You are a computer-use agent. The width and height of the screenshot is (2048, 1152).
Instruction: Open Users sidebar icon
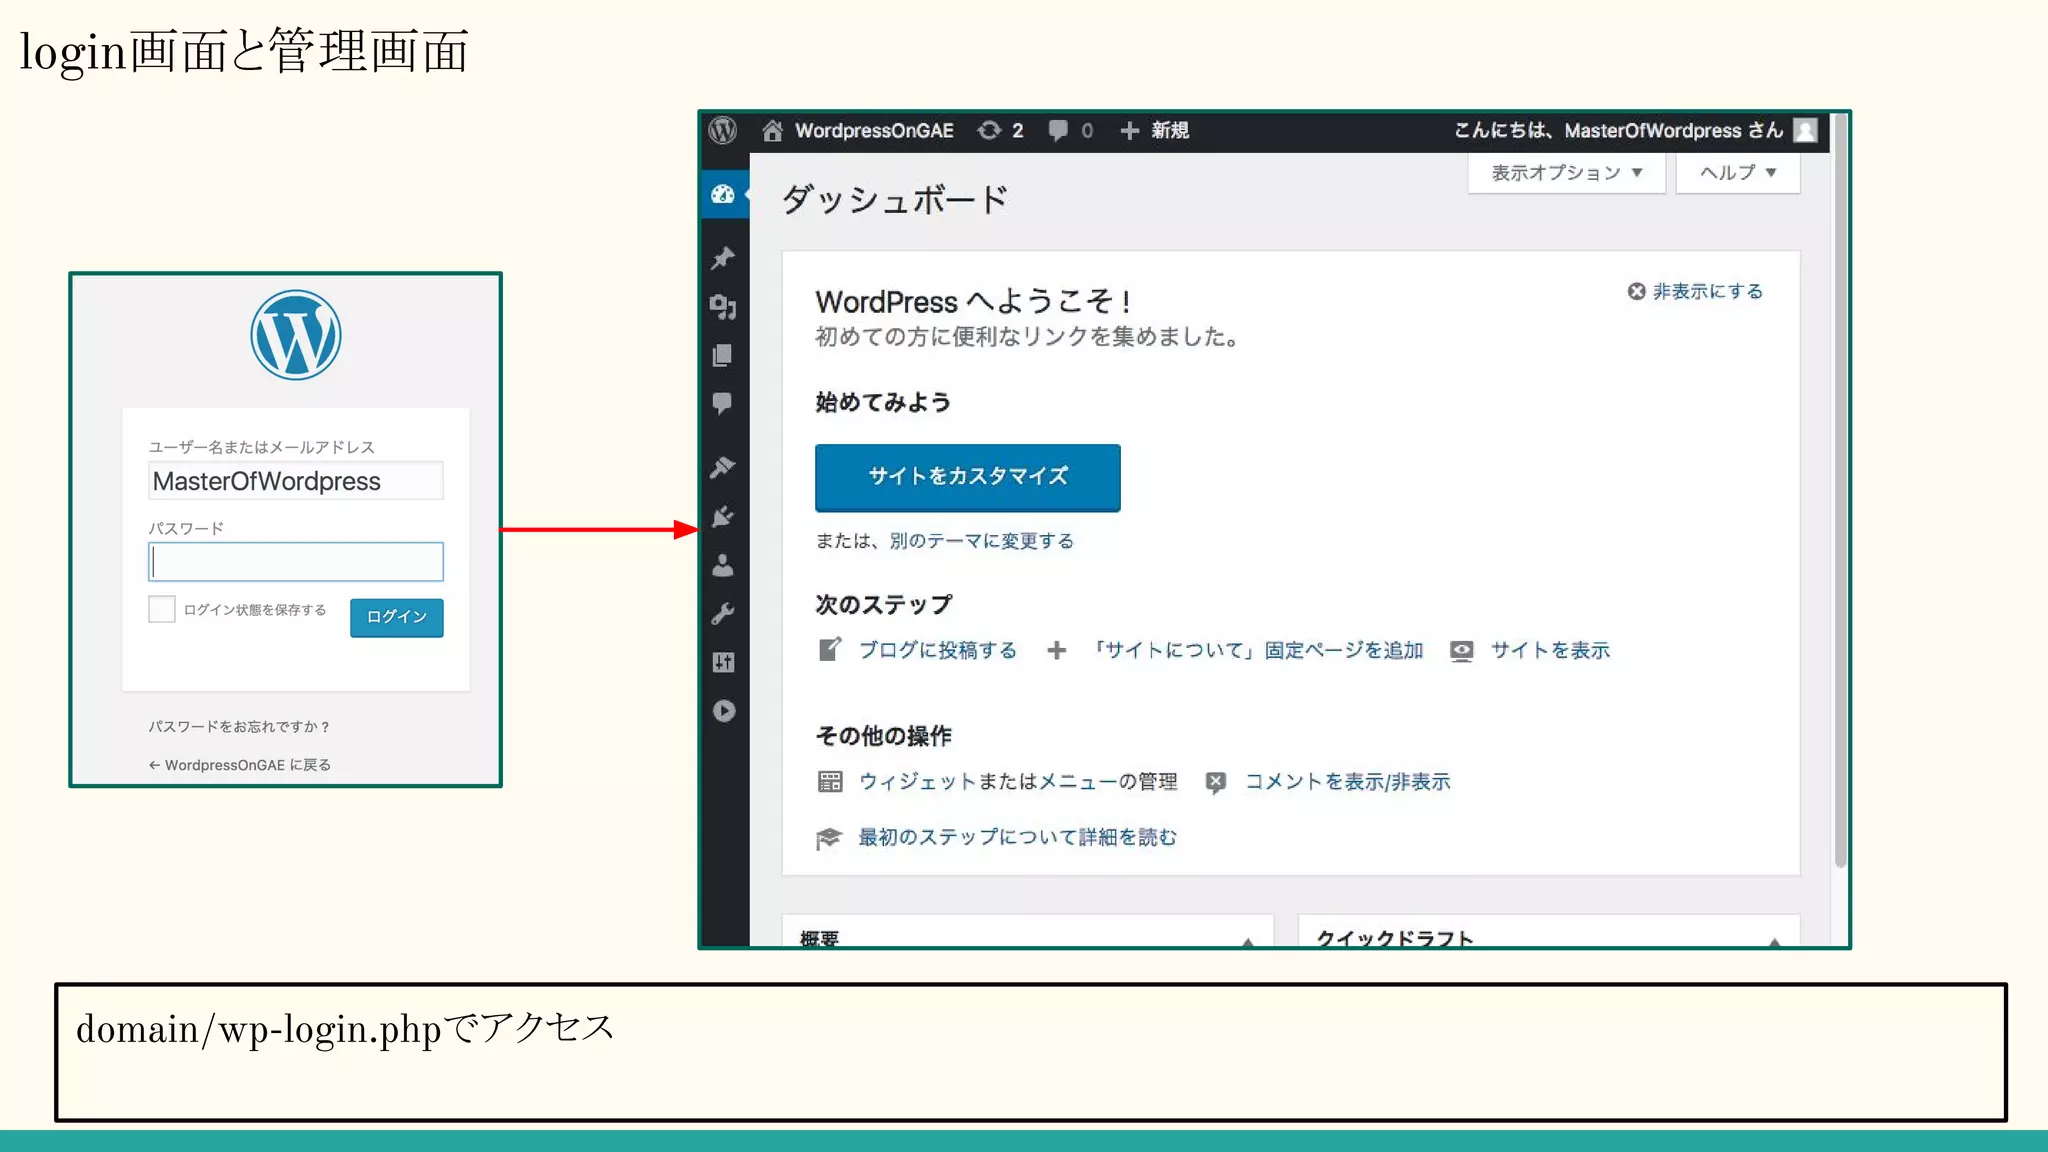coord(723,565)
